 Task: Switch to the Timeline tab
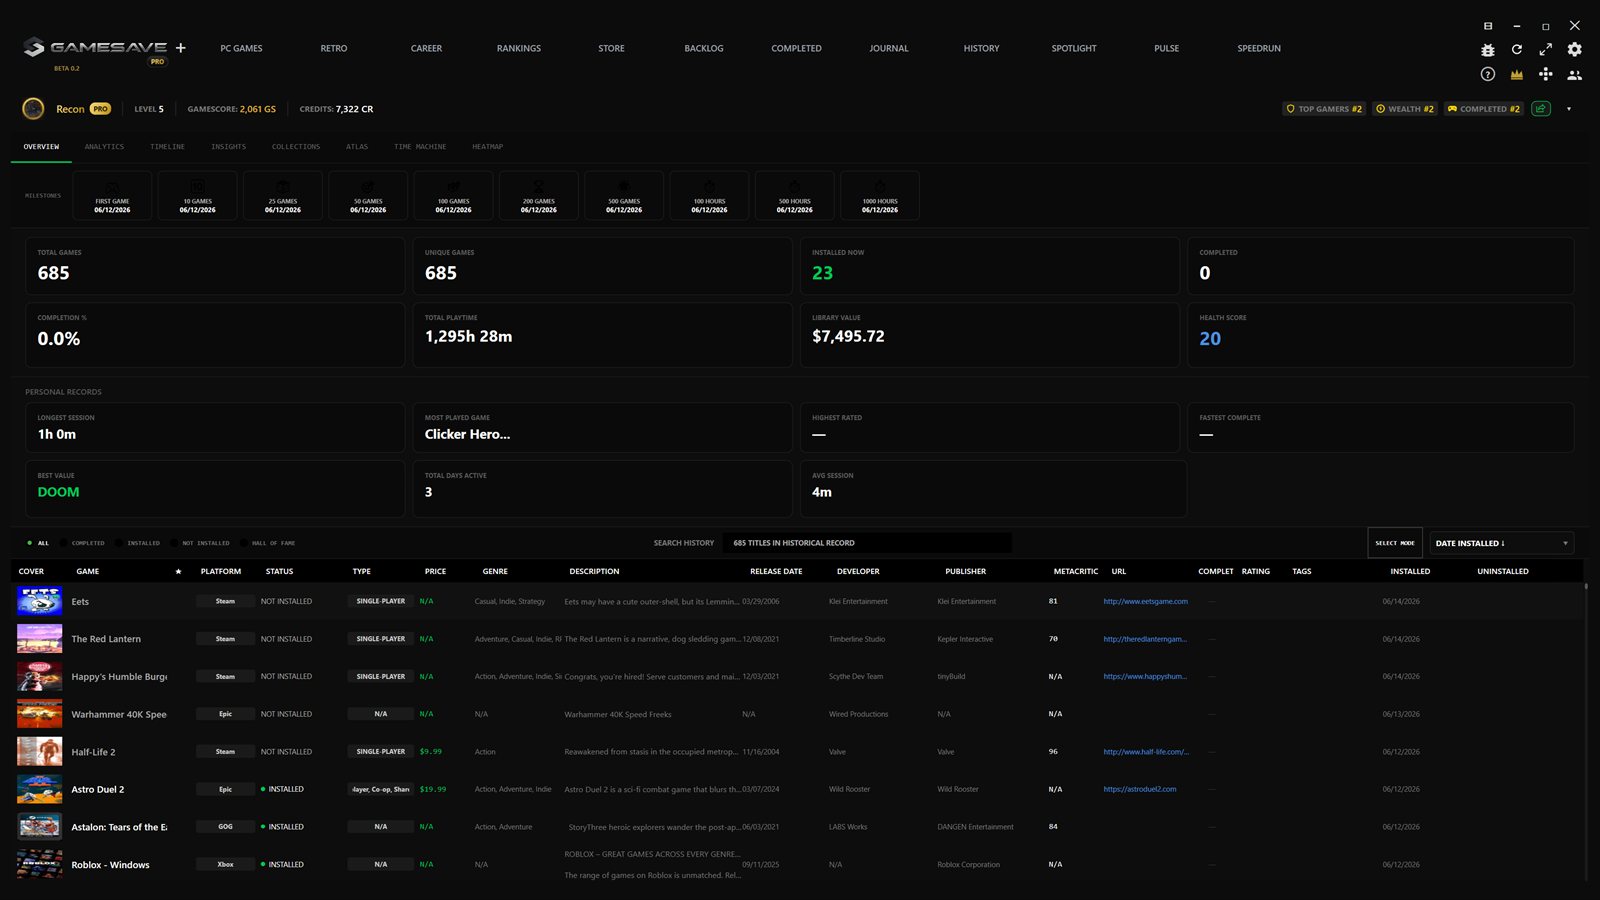(167, 147)
